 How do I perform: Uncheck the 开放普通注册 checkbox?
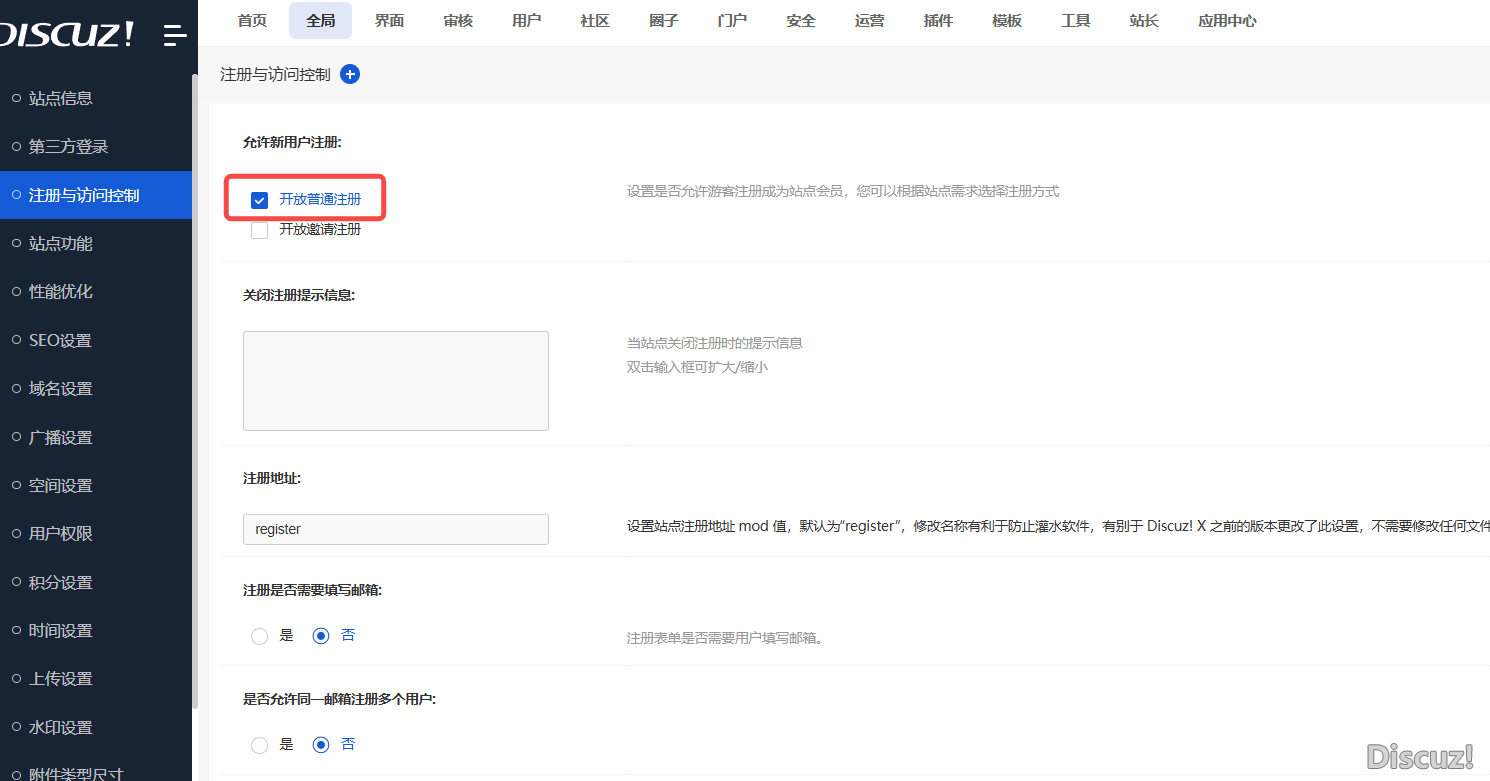pyautogui.click(x=260, y=200)
